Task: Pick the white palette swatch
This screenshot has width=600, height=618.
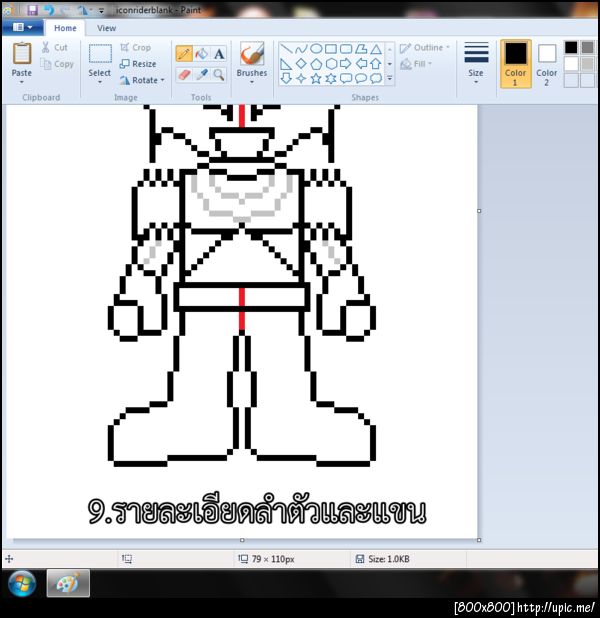Action: pyautogui.click(x=571, y=63)
